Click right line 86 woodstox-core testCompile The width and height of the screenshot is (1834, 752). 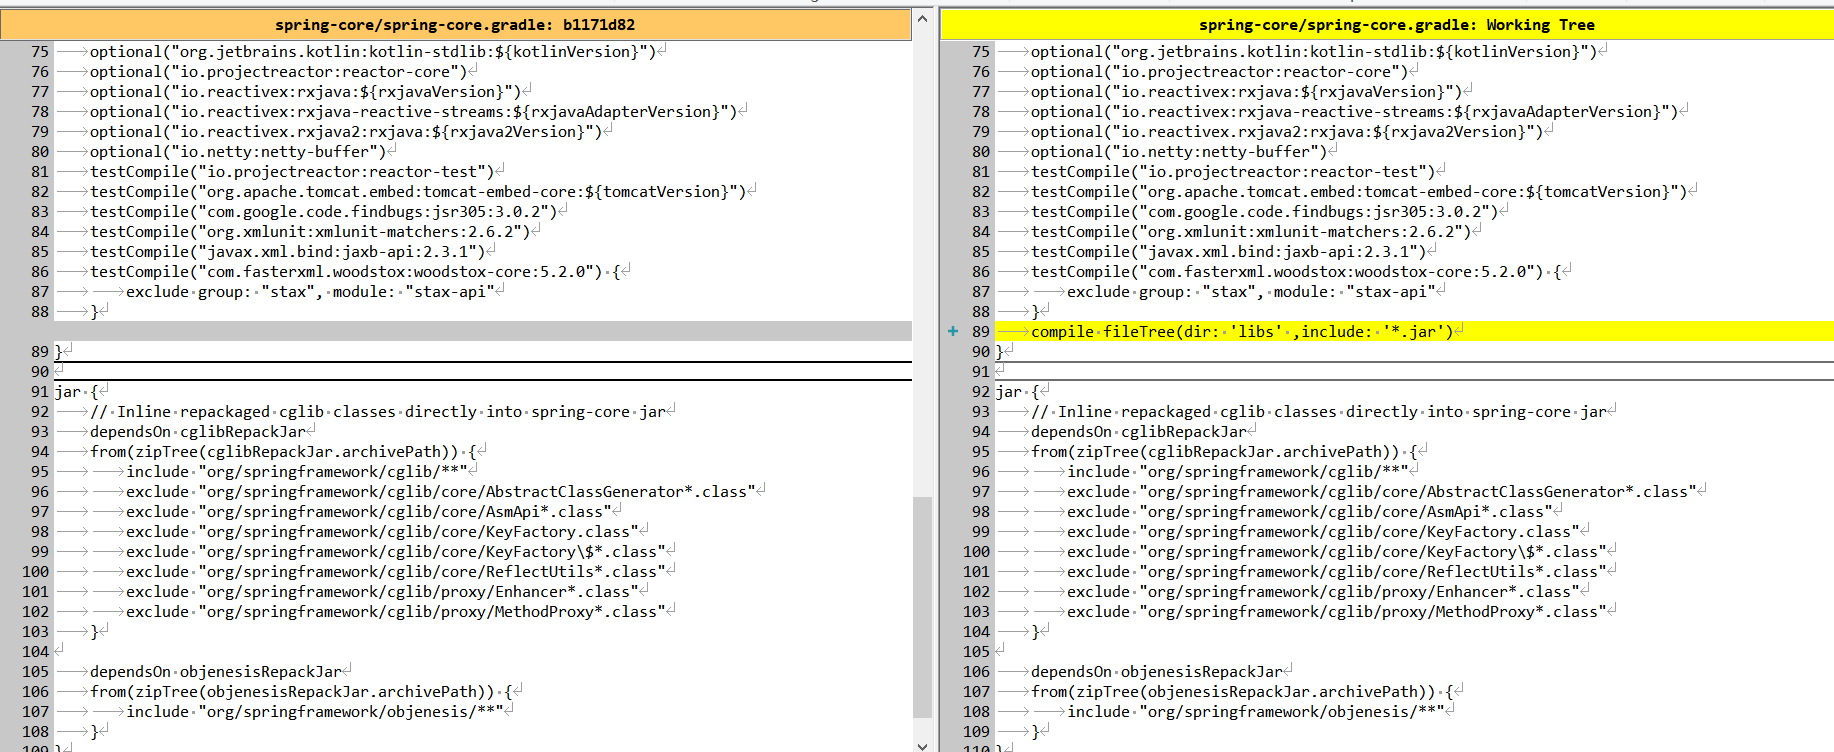coord(1296,272)
